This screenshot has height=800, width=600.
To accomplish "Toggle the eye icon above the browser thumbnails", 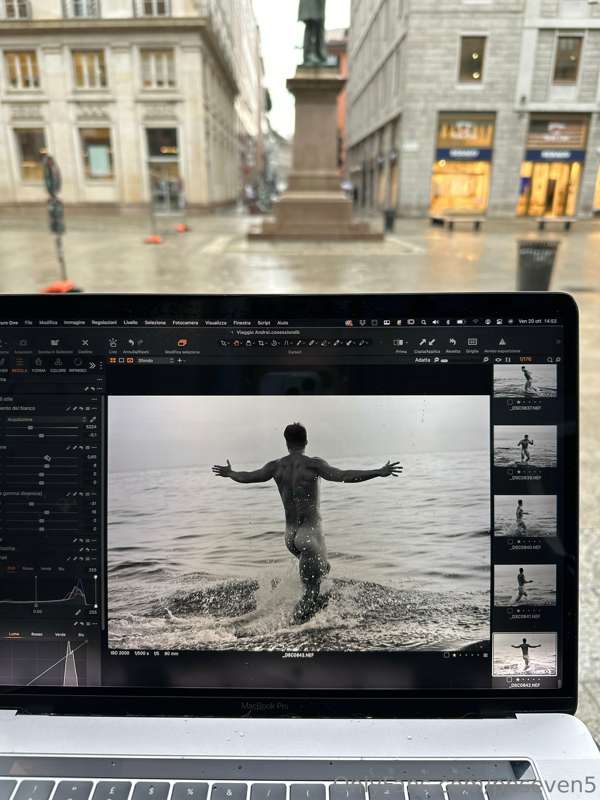I will tap(498, 359).
